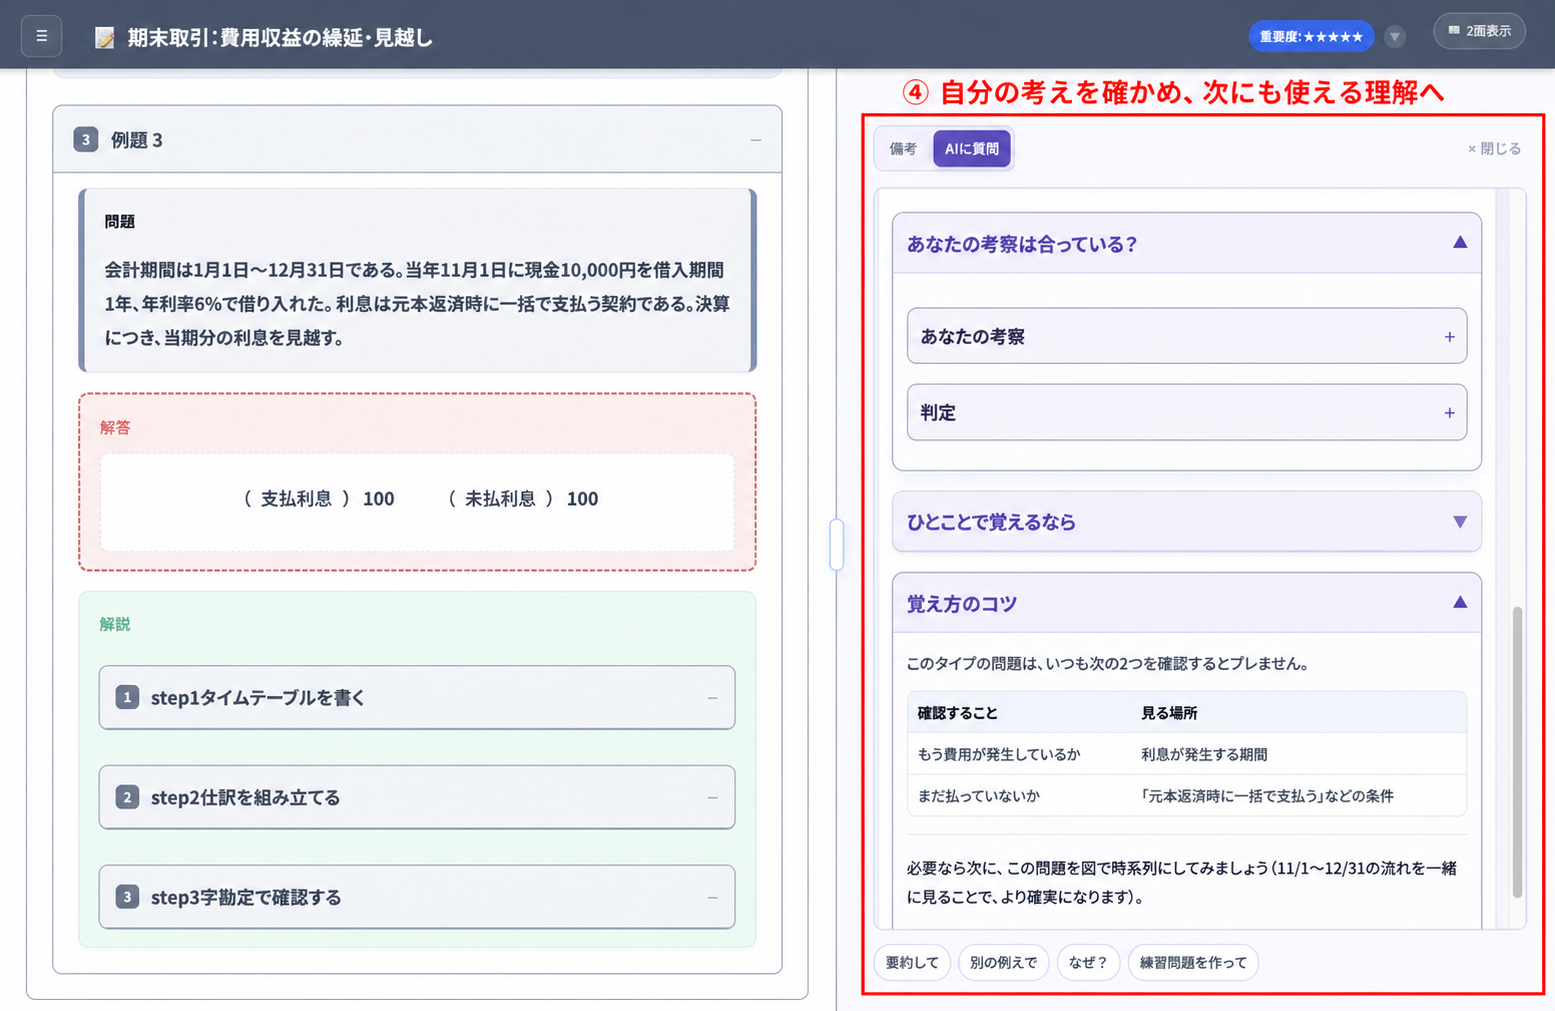
Task: Click the number 3 badge of 例題 3
Action: (86, 140)
